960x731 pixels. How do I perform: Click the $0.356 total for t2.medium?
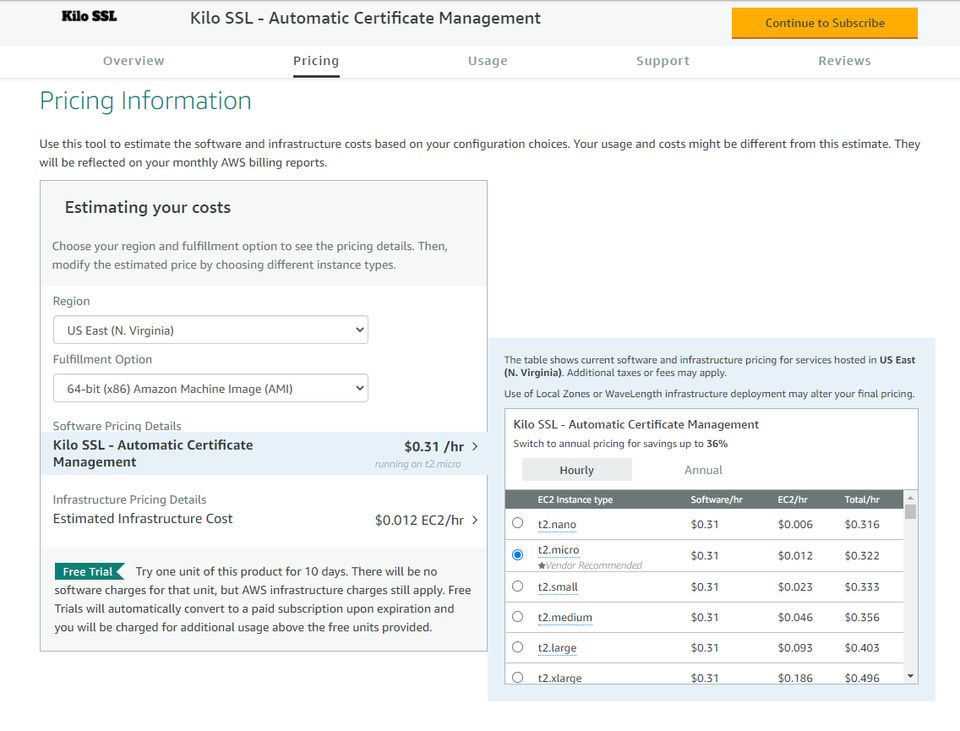coord(861,618)
